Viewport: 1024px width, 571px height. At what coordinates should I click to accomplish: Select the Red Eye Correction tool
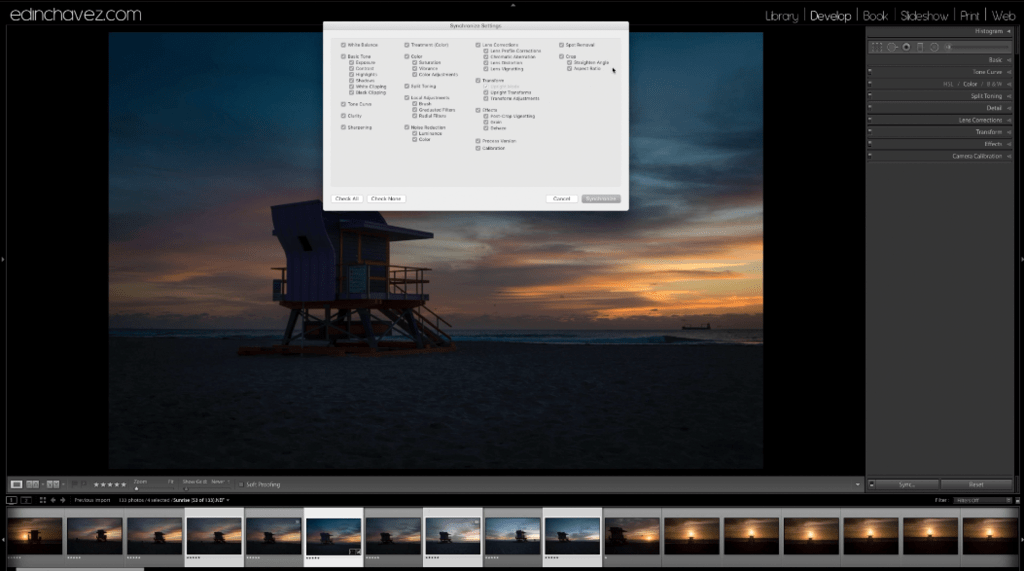coord(906,47)
